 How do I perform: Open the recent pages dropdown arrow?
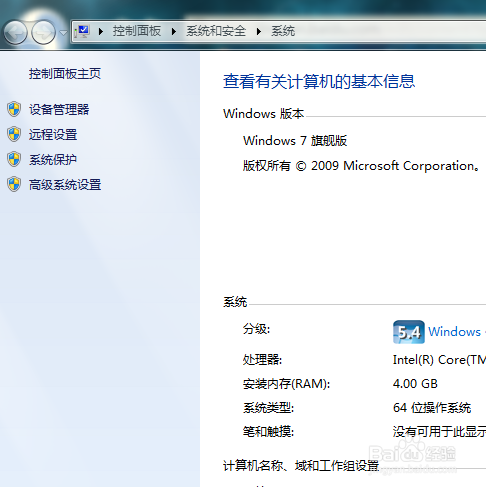(x=63, y=33)
